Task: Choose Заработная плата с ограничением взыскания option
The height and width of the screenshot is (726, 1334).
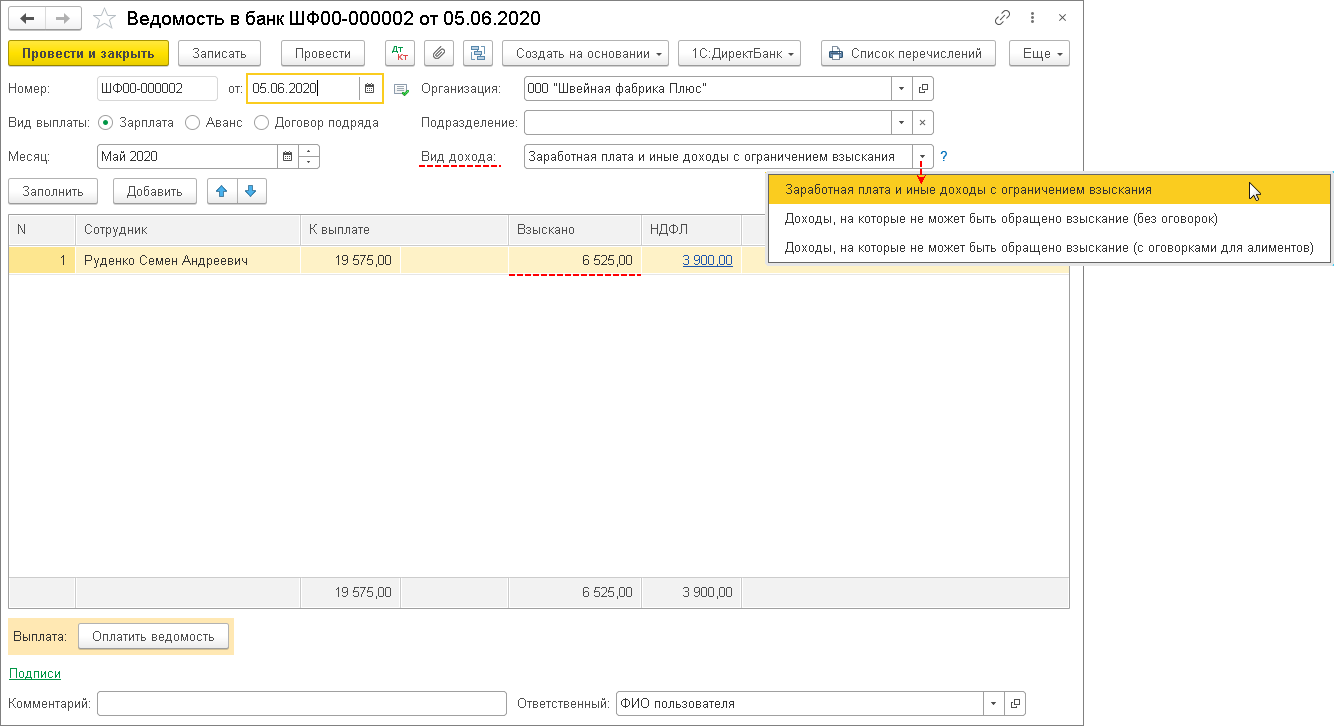Action: point(1049,189)
